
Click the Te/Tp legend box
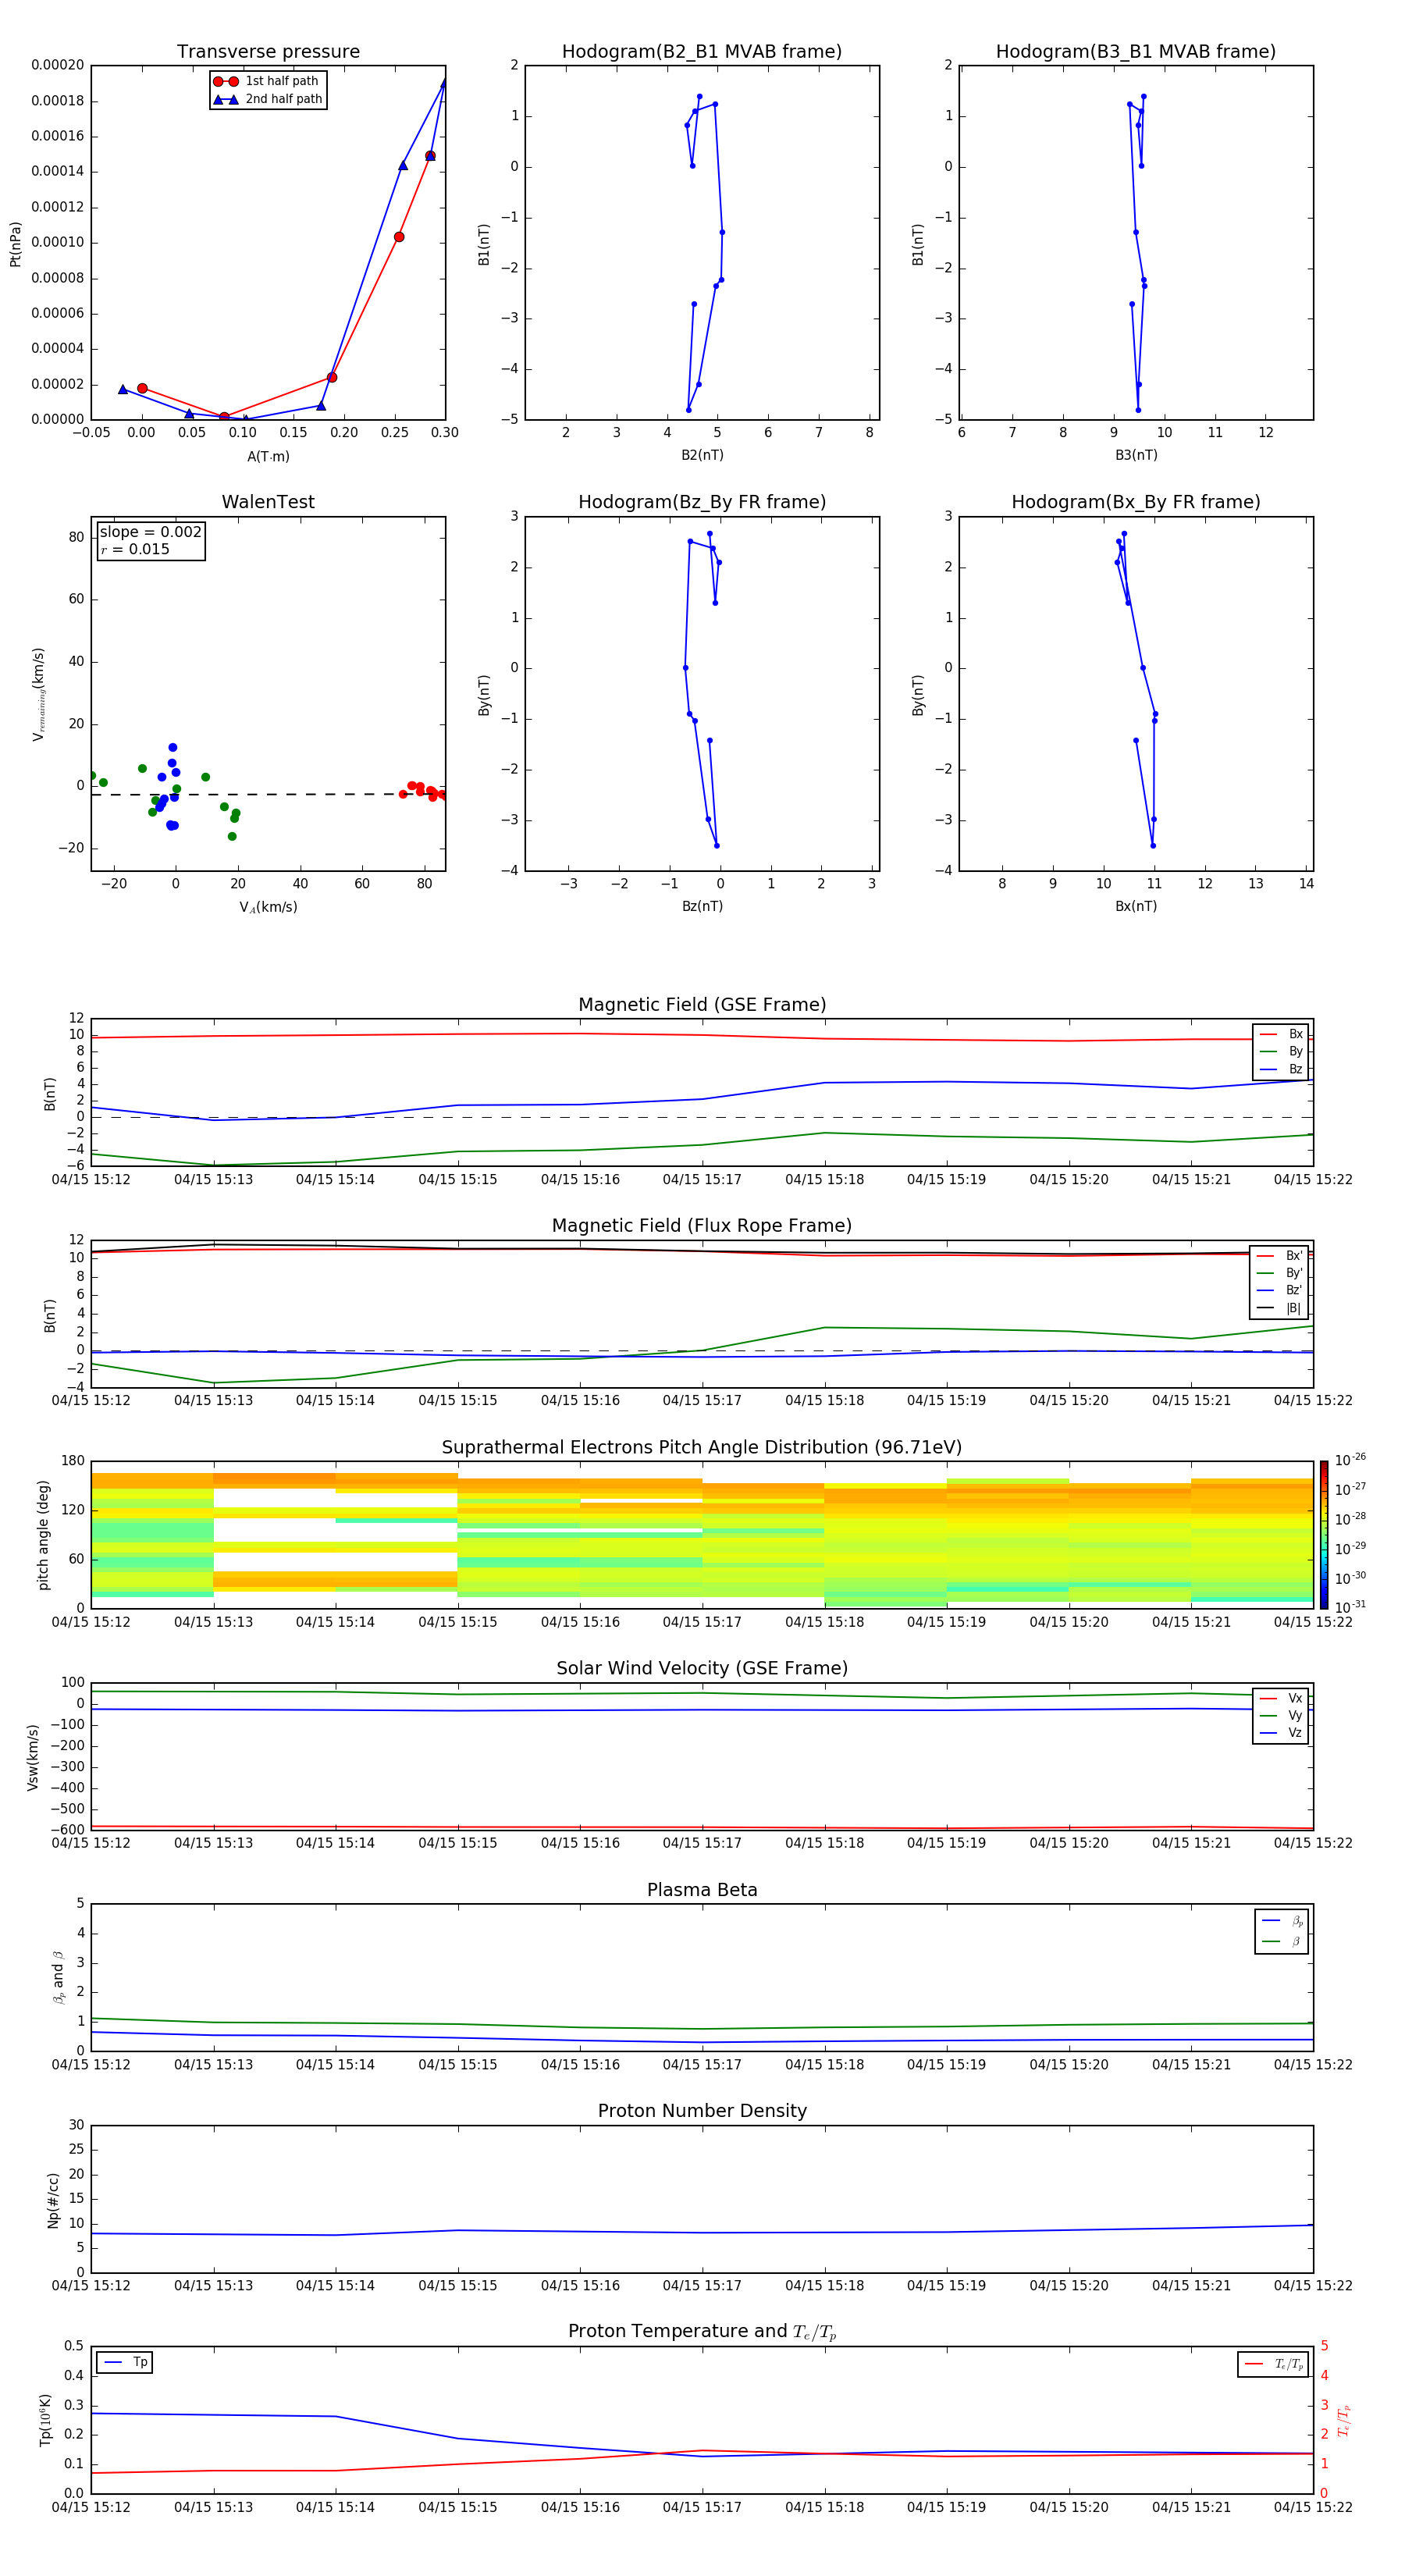(1273, 2364)
